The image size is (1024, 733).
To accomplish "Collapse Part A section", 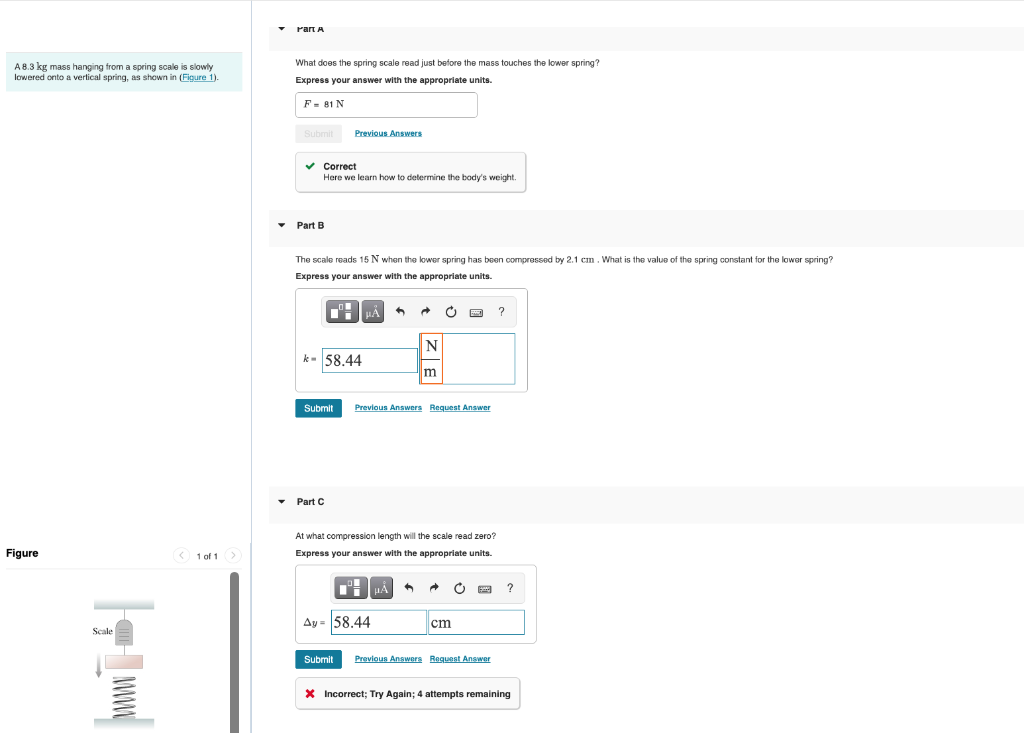I will 281,29.
